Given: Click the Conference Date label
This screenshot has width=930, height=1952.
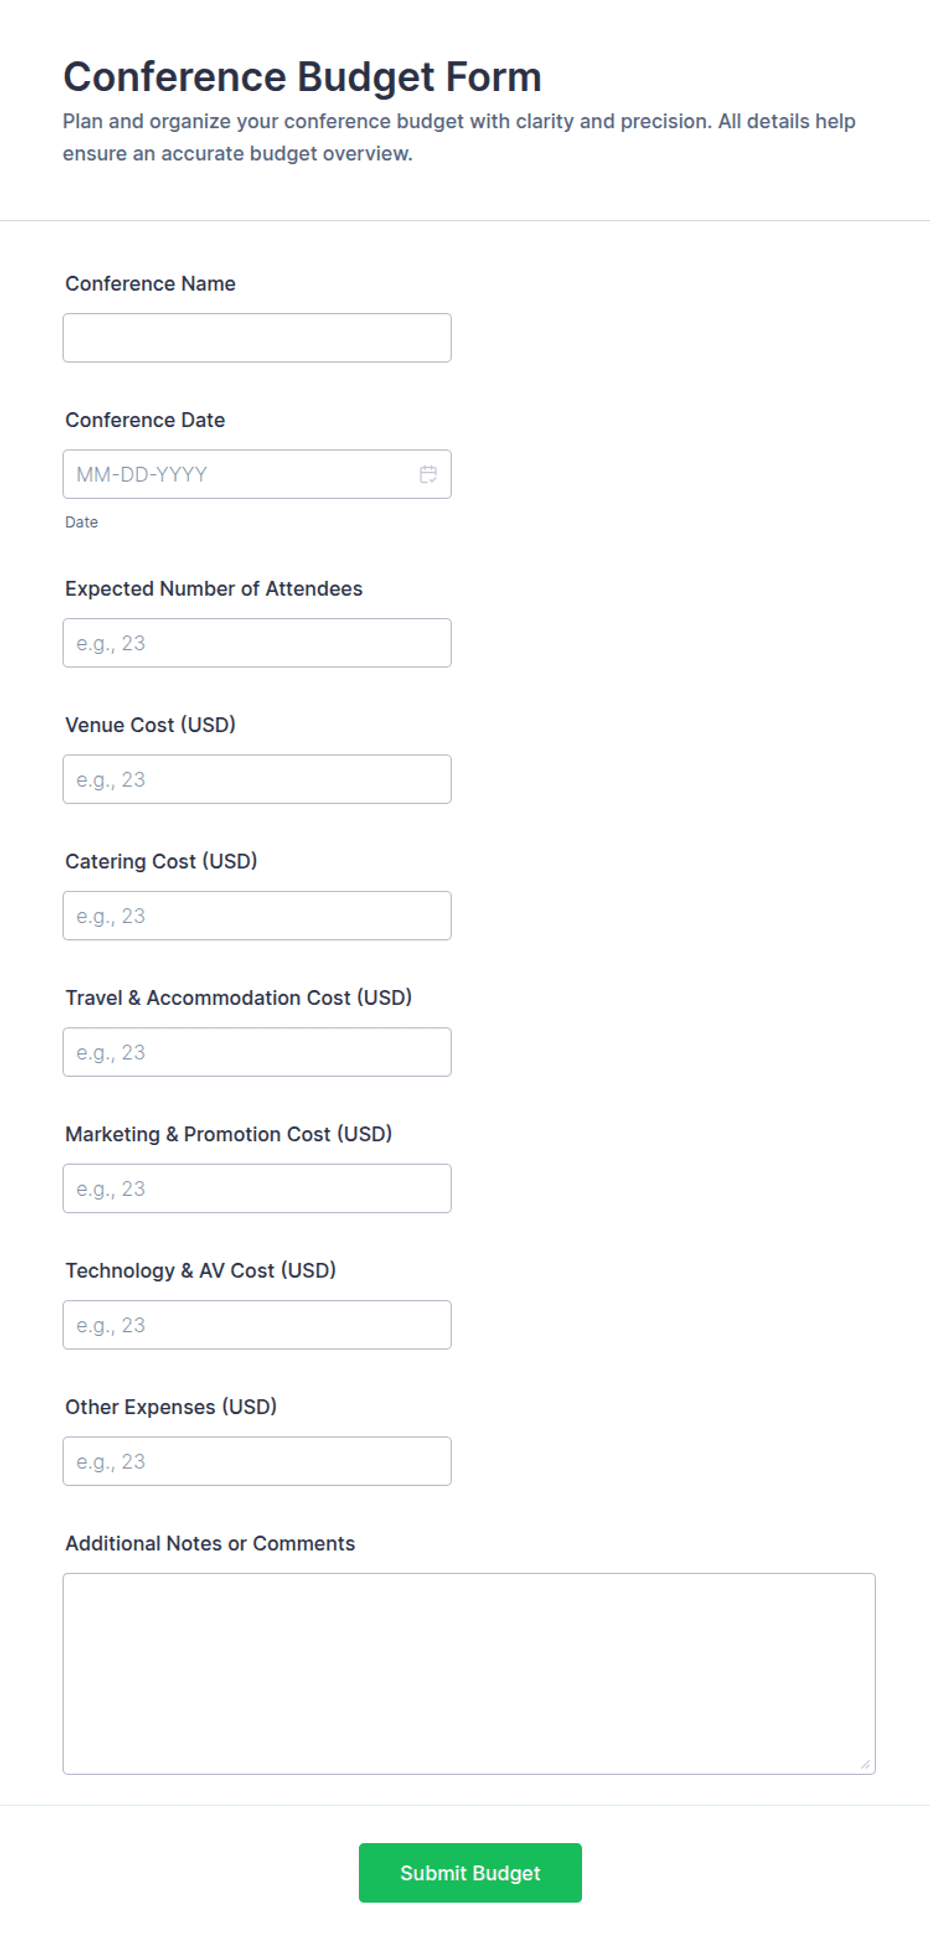Looking at the screenshot, I should (145, 420).
